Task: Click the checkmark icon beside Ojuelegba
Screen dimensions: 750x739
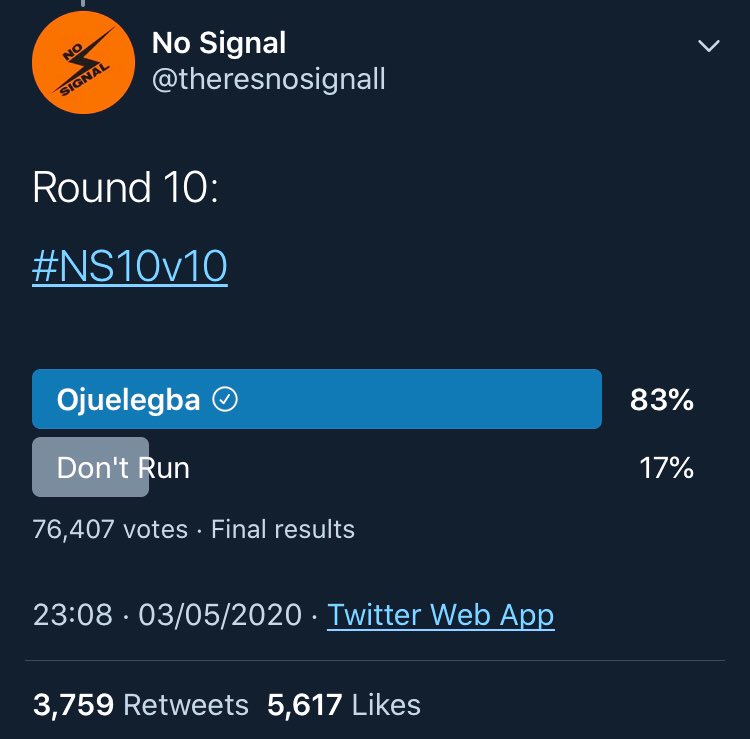Action: point(227,401)
